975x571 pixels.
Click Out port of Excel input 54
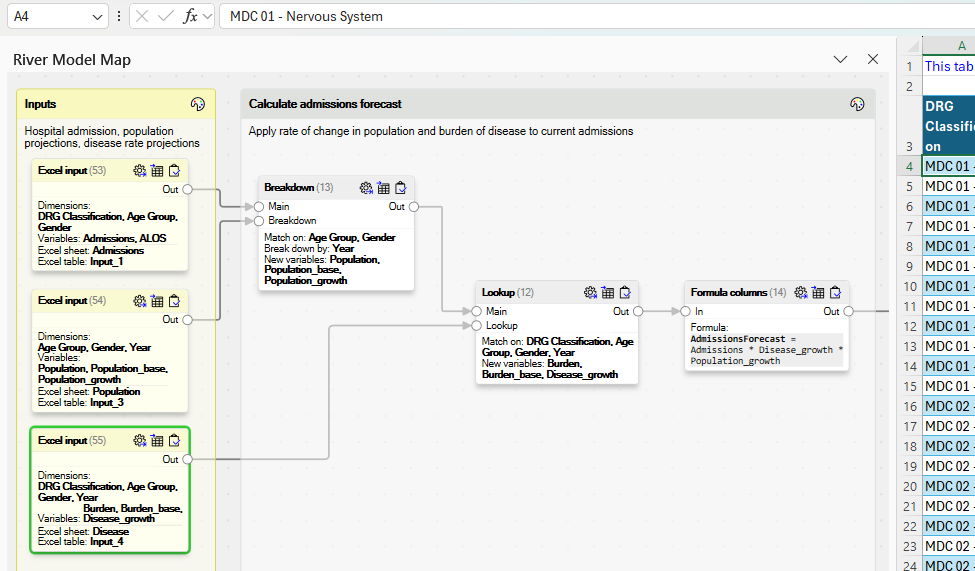tap(187, 320)
